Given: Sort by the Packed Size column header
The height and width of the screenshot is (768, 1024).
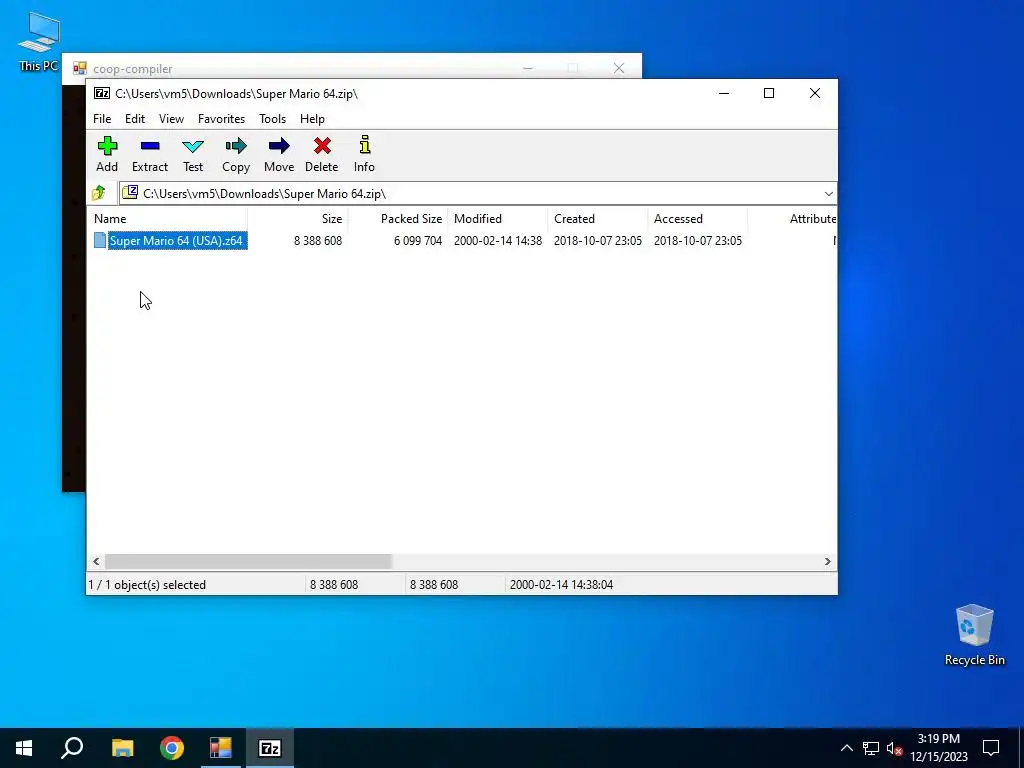Looking at the screenshot, I should (398, 219).
